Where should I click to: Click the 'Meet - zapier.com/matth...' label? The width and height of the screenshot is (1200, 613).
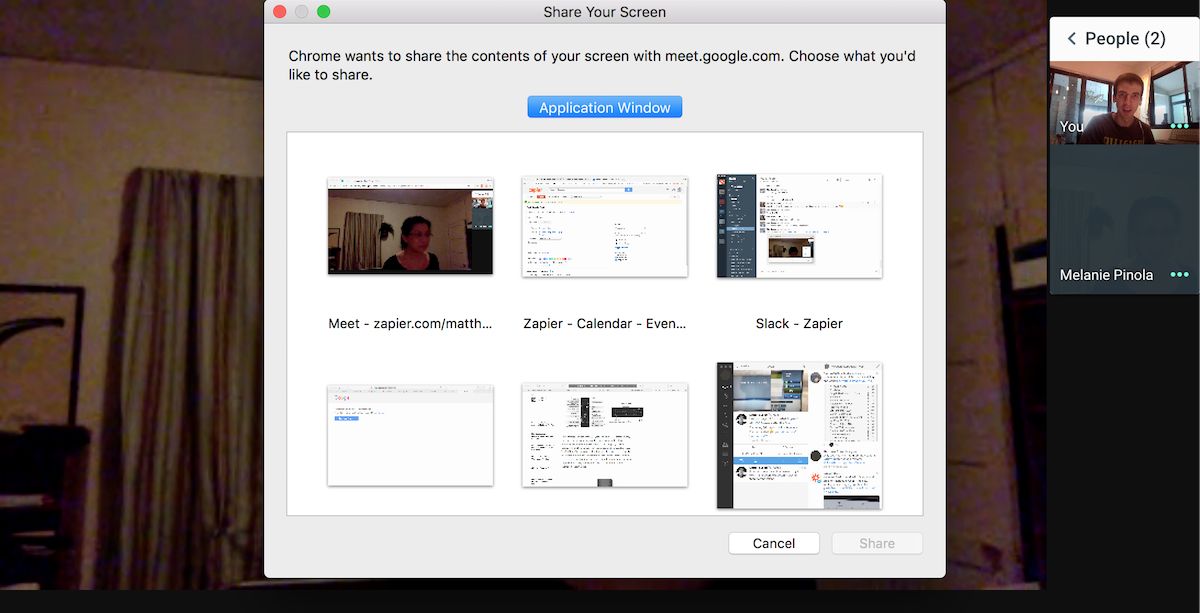(x=410, y=323)
